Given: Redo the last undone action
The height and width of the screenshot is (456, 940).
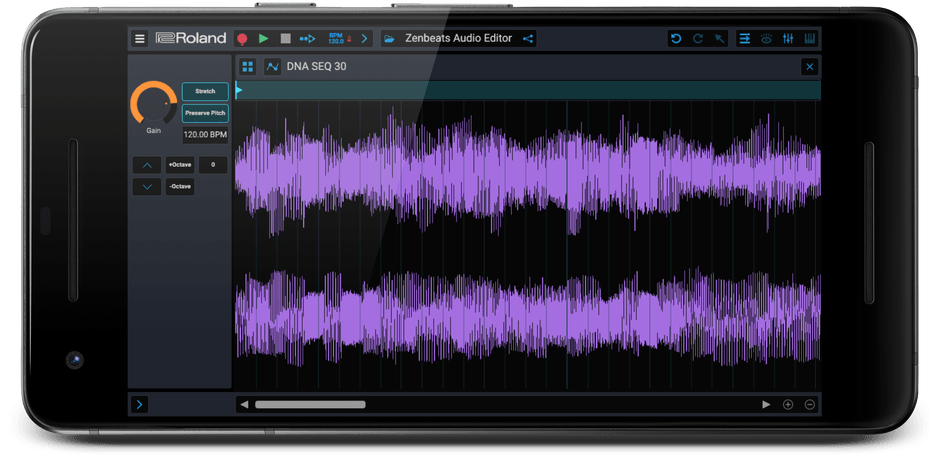Looking at the screenshot, I should pyautogui.click(x=697, y=39).
